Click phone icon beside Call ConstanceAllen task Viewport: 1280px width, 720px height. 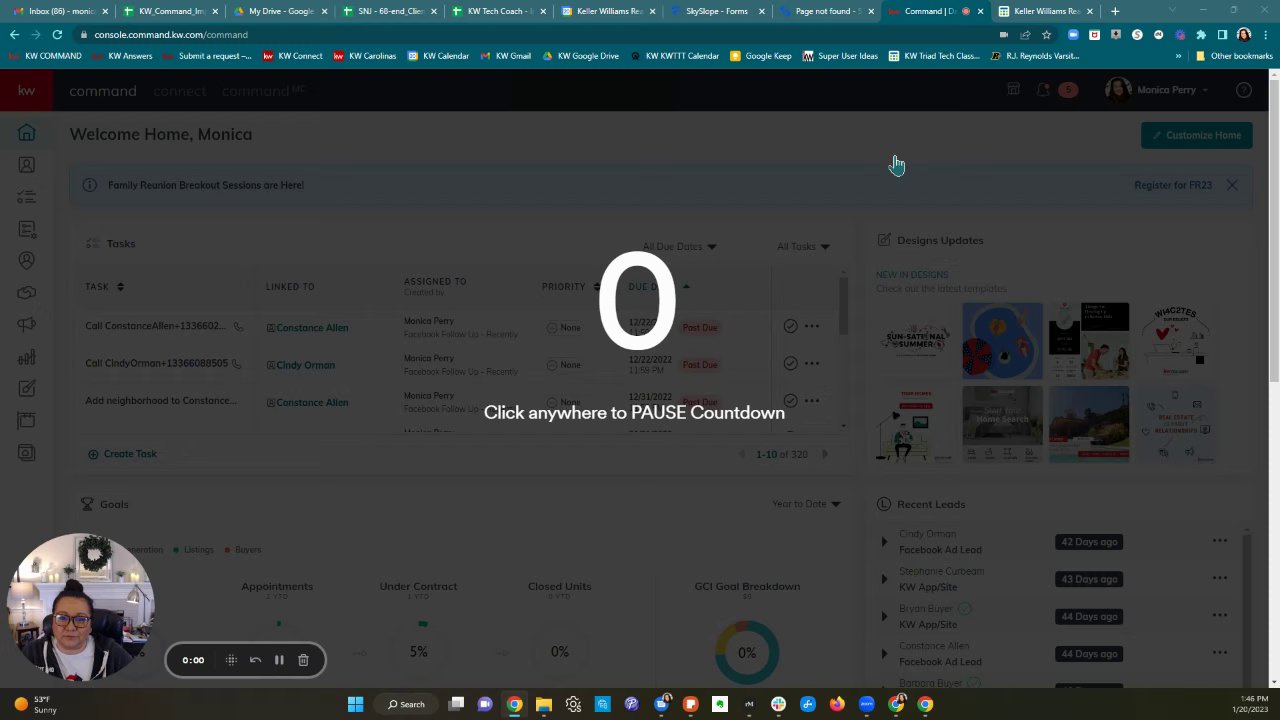pyautogui.click(x=238, y=327)
